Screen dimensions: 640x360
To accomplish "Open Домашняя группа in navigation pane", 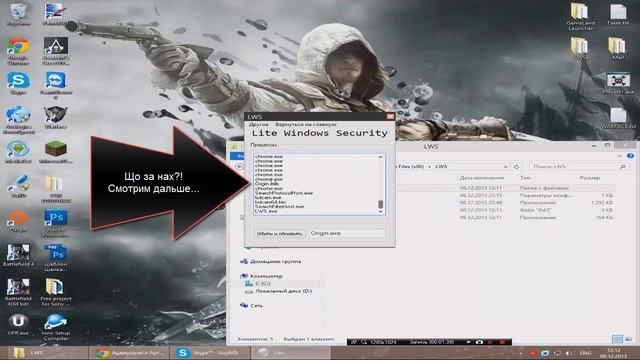I will (x=276, y=262).
